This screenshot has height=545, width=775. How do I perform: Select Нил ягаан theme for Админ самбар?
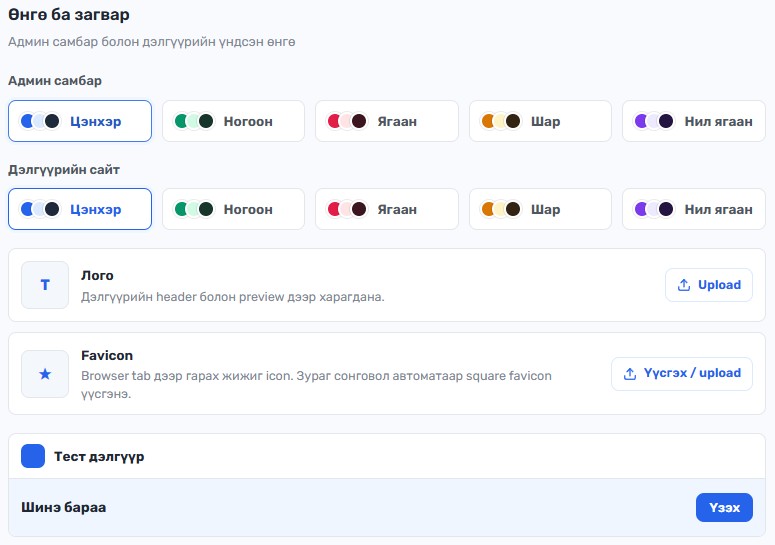coord(694,121)
